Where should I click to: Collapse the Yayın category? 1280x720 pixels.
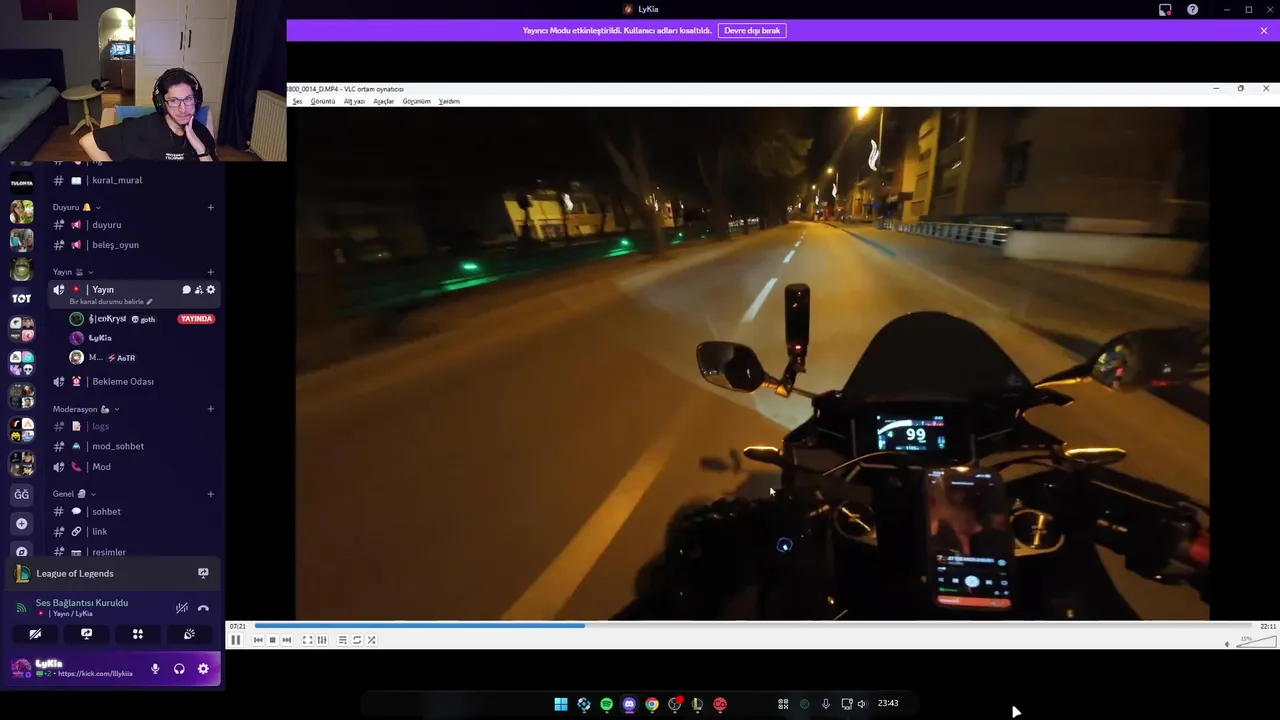[73, 272]
